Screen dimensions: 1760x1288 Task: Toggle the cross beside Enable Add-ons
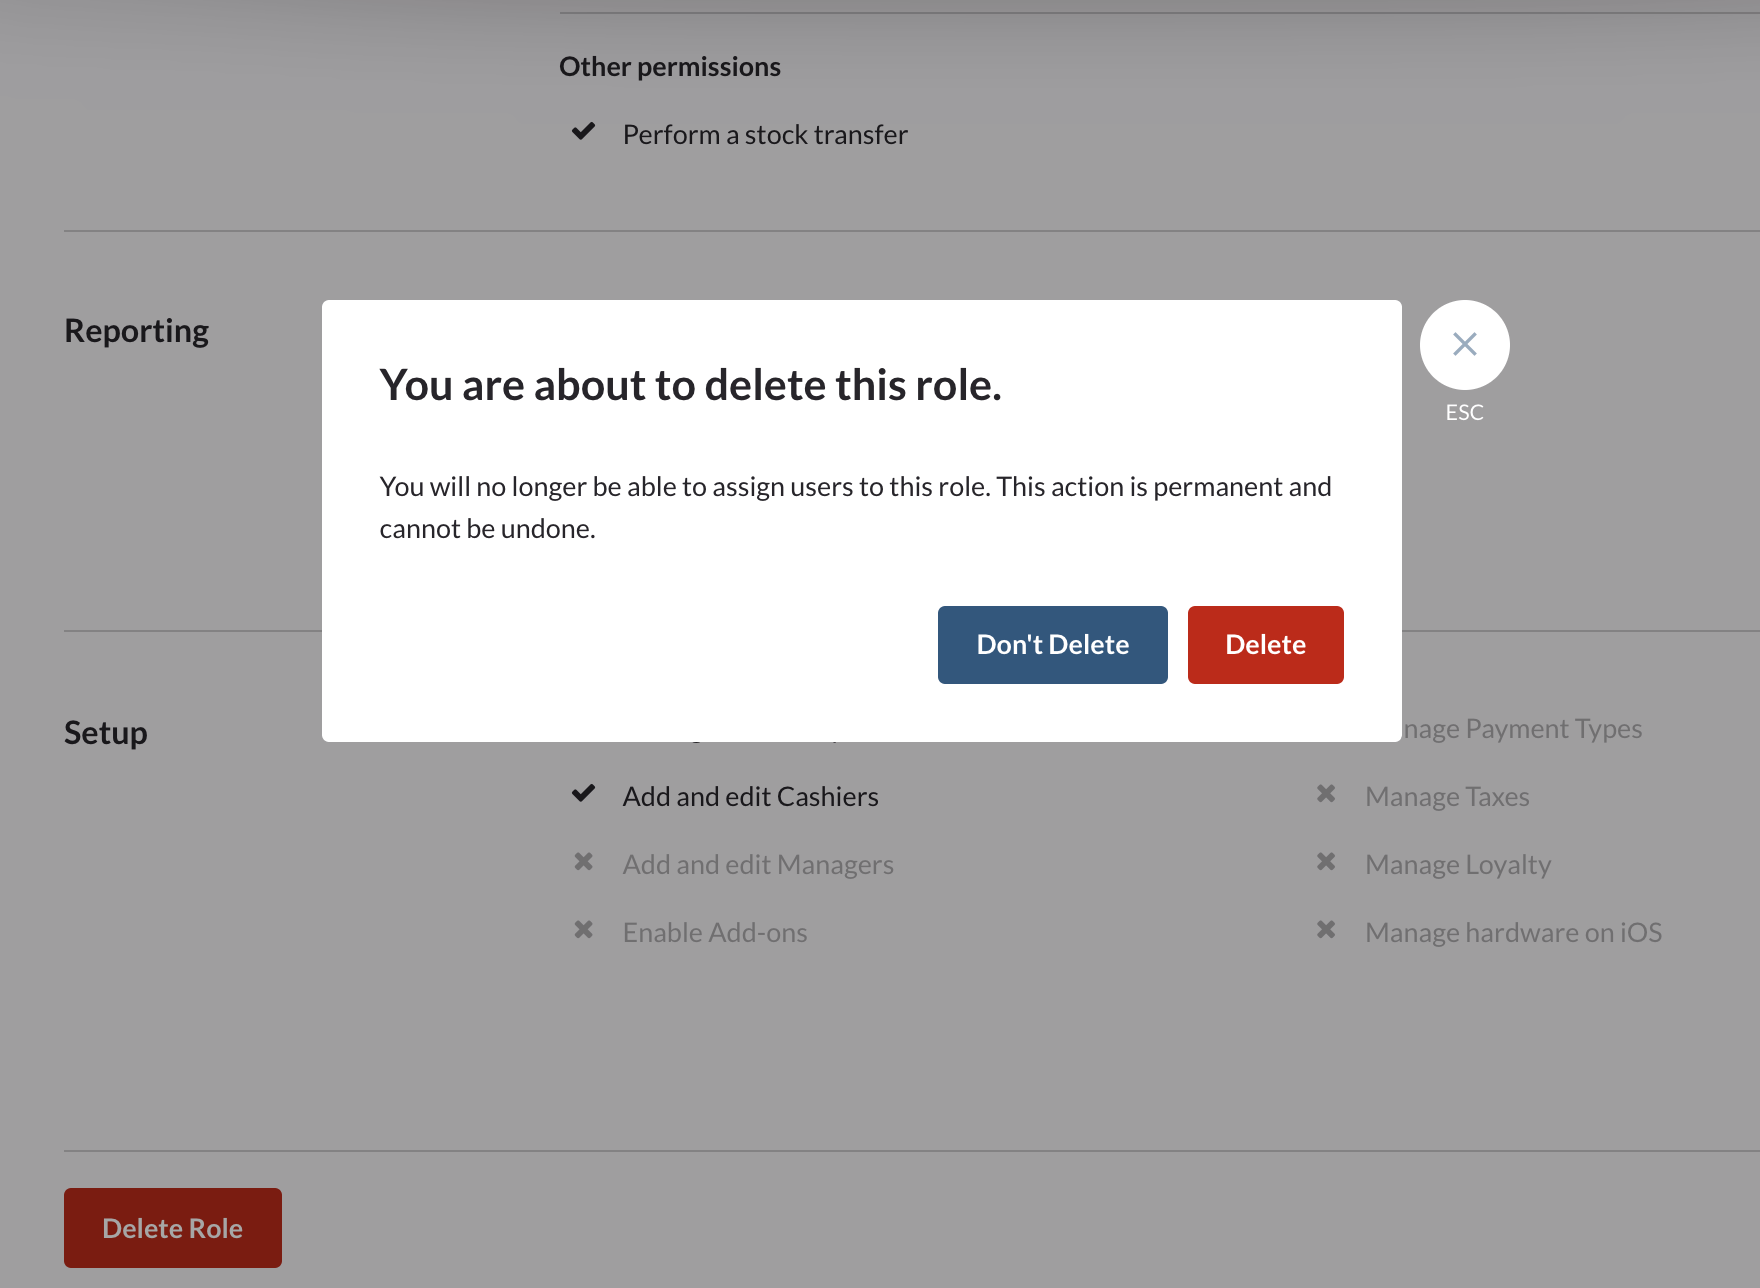[584, 929]
